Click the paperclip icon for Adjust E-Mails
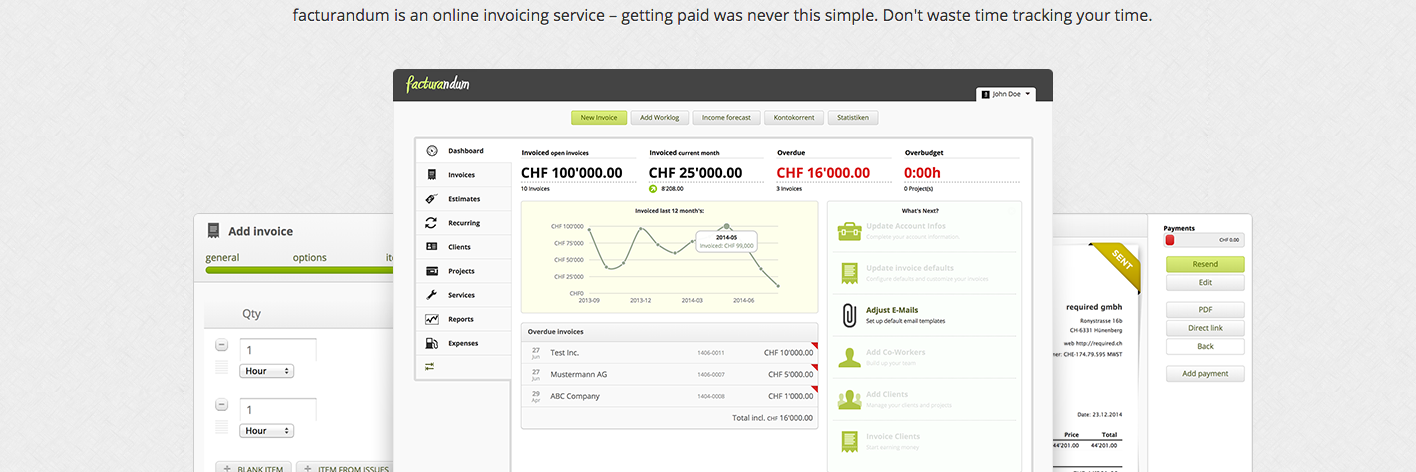Screen dimensions: 1416x472 coord(849,315)
